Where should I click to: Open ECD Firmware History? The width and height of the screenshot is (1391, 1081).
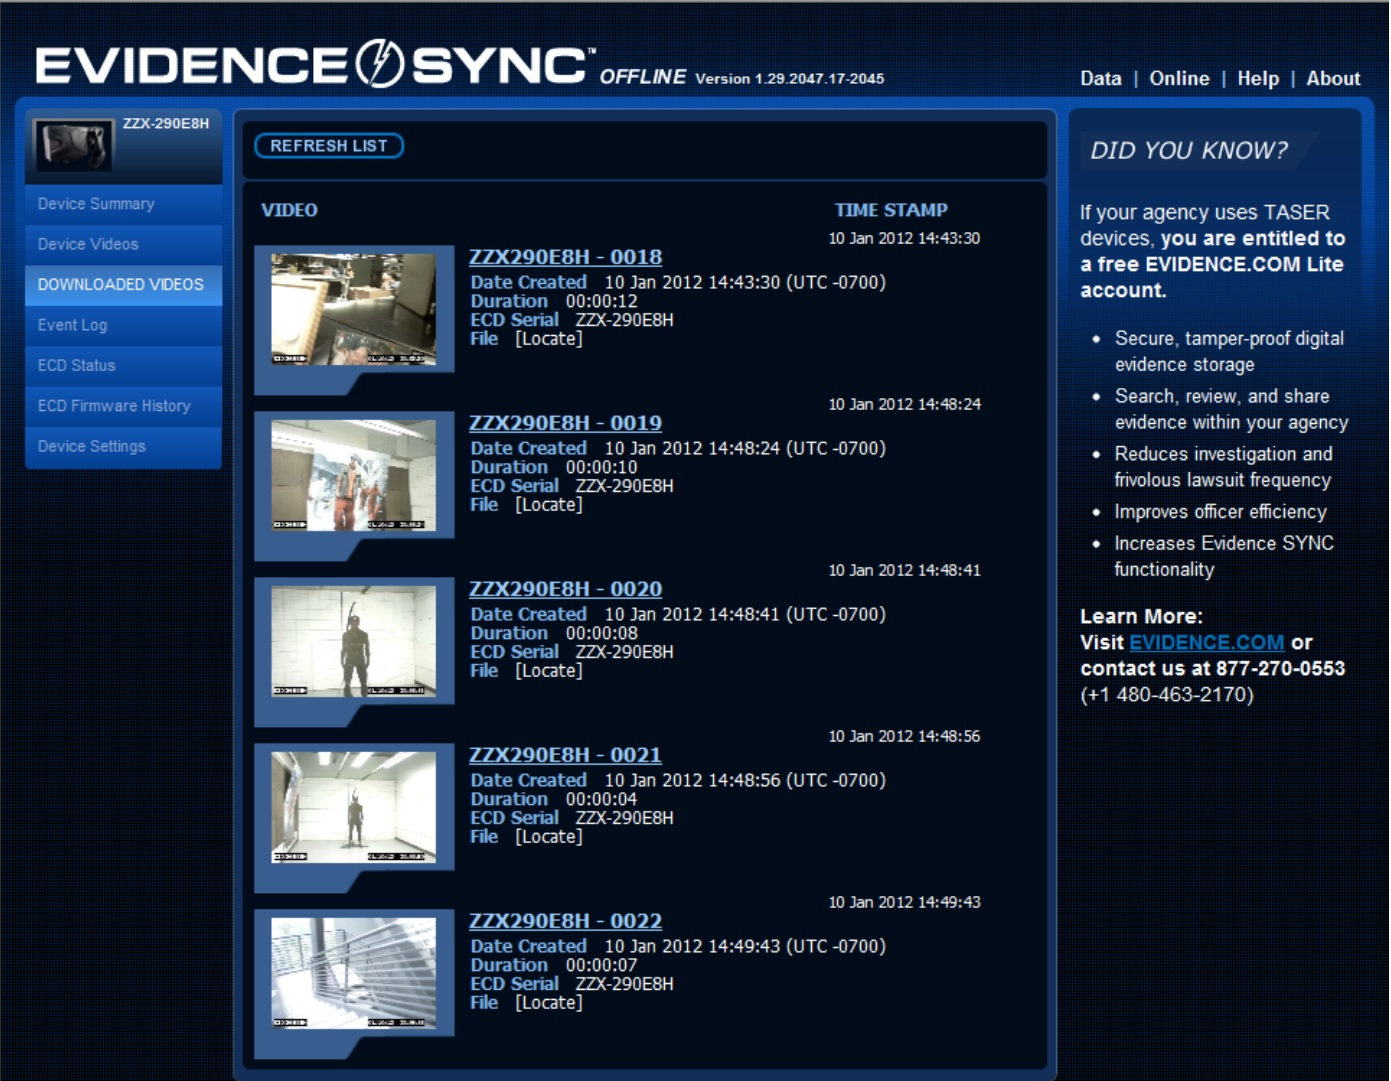pyautogui.click(x=113, y=406)
